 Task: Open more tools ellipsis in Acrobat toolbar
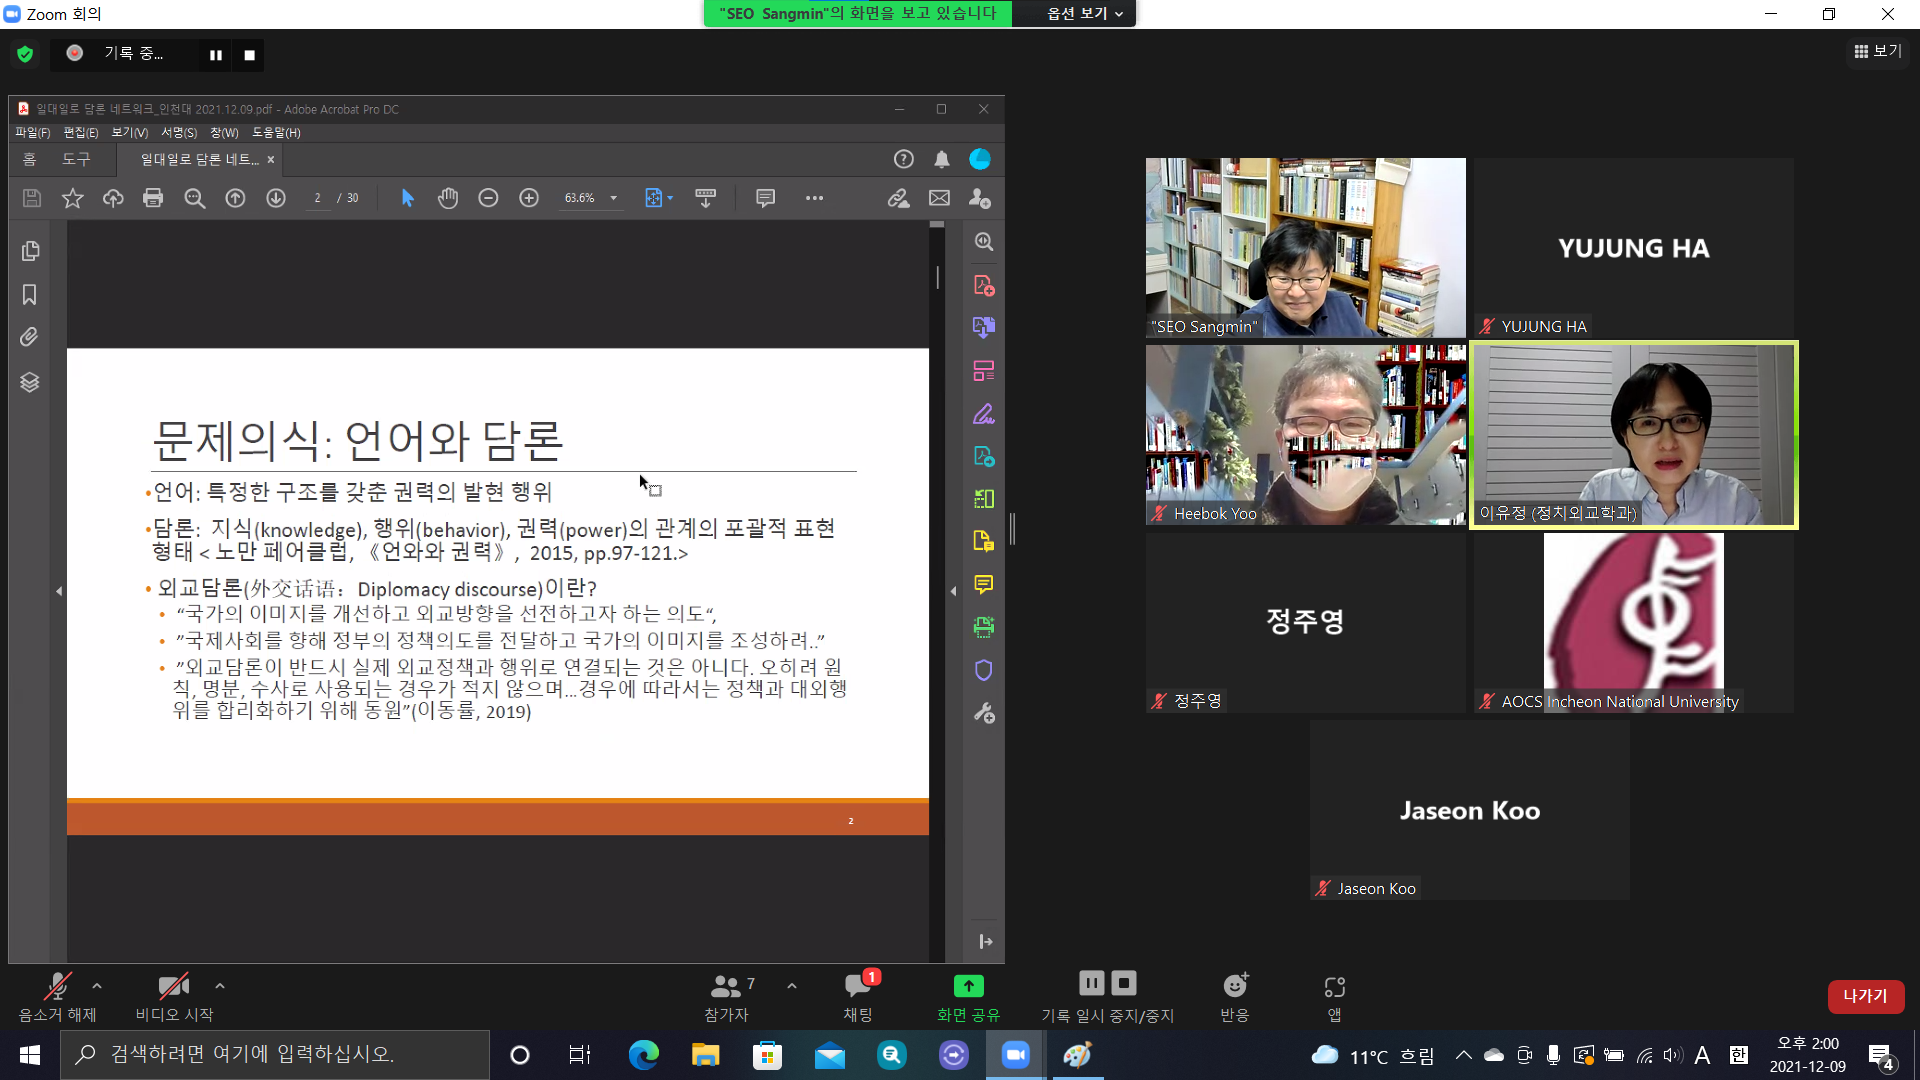814,198
